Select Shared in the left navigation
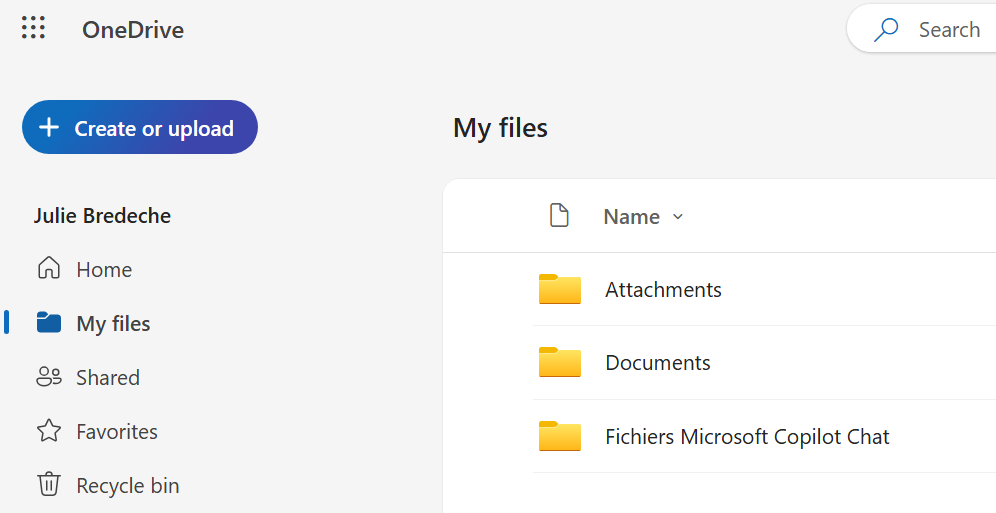This screenshot has height=513, width=996. (x=108, y=378)
